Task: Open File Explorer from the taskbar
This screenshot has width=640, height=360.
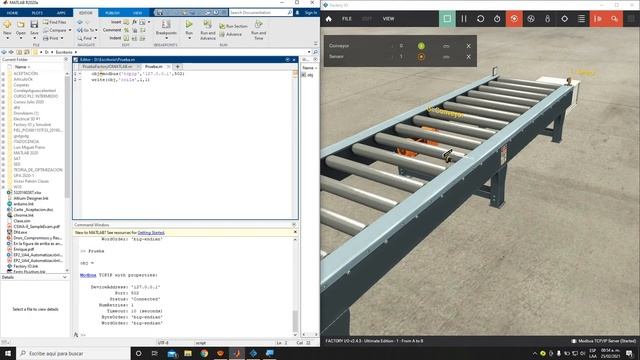Action: pos(188,353)
